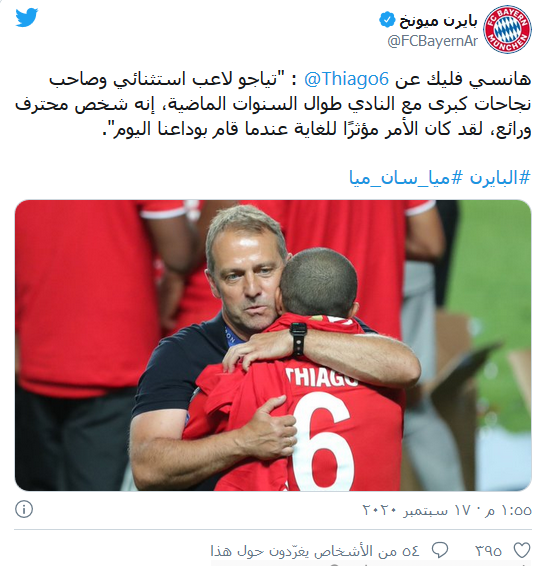
Task: Click the tweet info circle icon
Action: (x=24, y=509)
